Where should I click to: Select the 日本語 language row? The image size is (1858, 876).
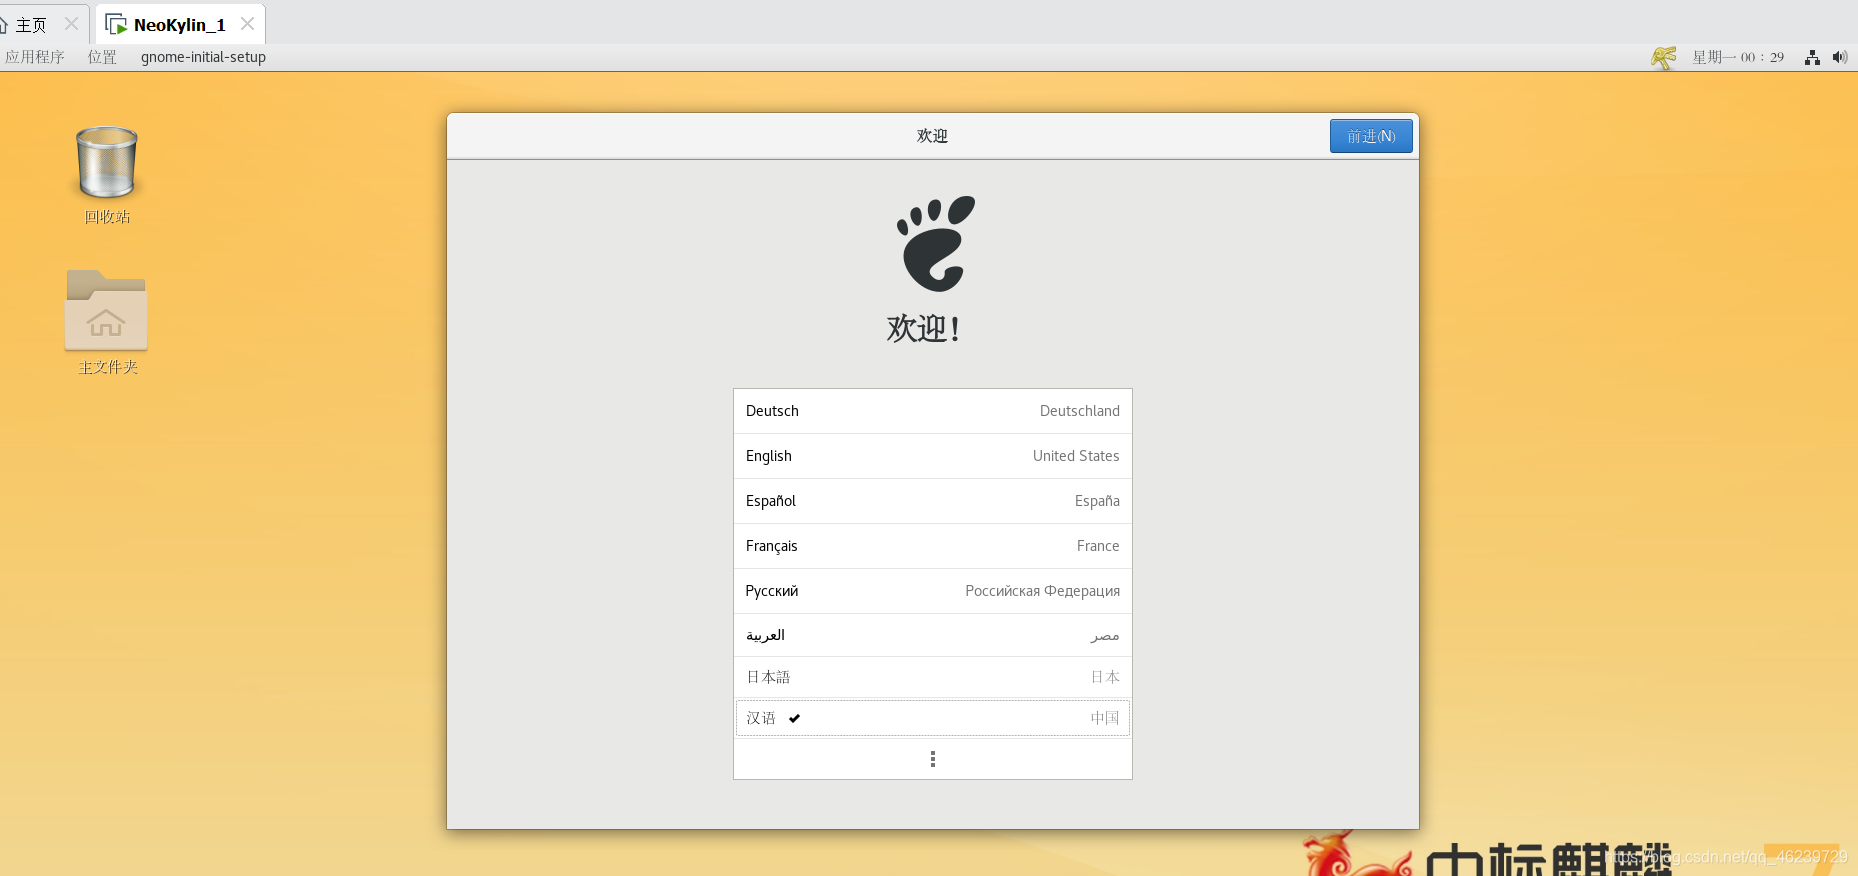933,677
